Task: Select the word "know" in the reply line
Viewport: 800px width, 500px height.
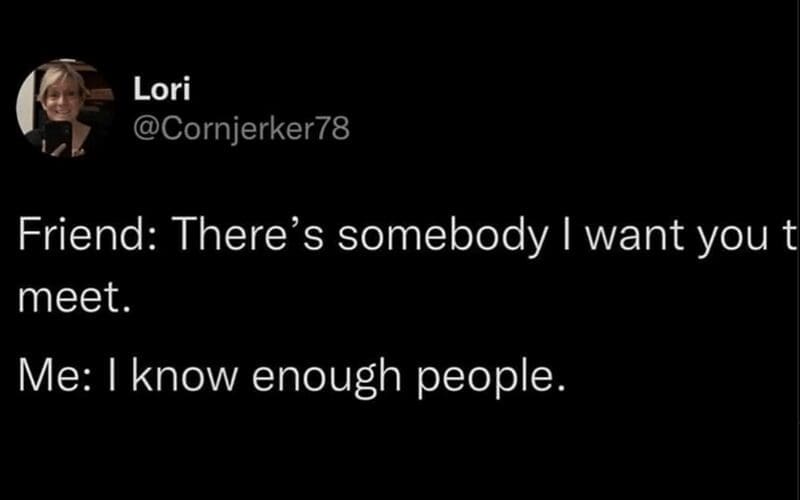Action: point(172,380)
